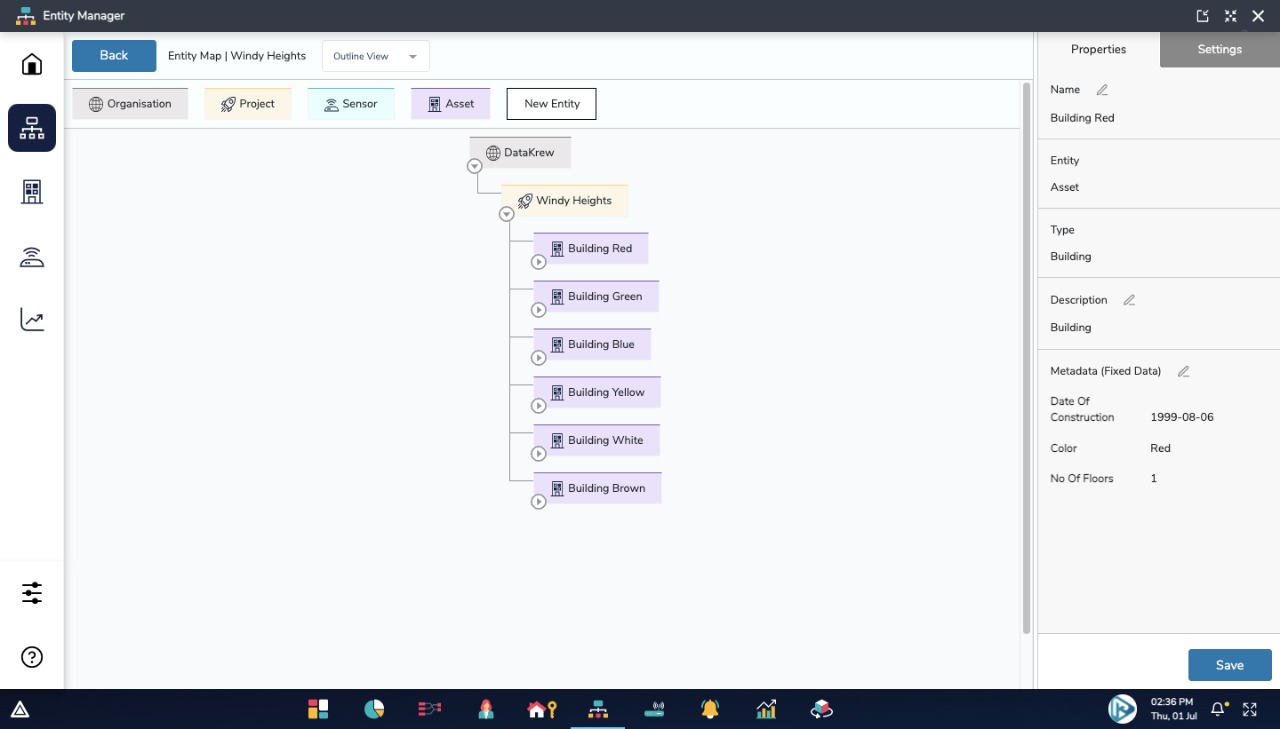Click the Save button
1280x729 pixels.
(x=1230, y=665)
